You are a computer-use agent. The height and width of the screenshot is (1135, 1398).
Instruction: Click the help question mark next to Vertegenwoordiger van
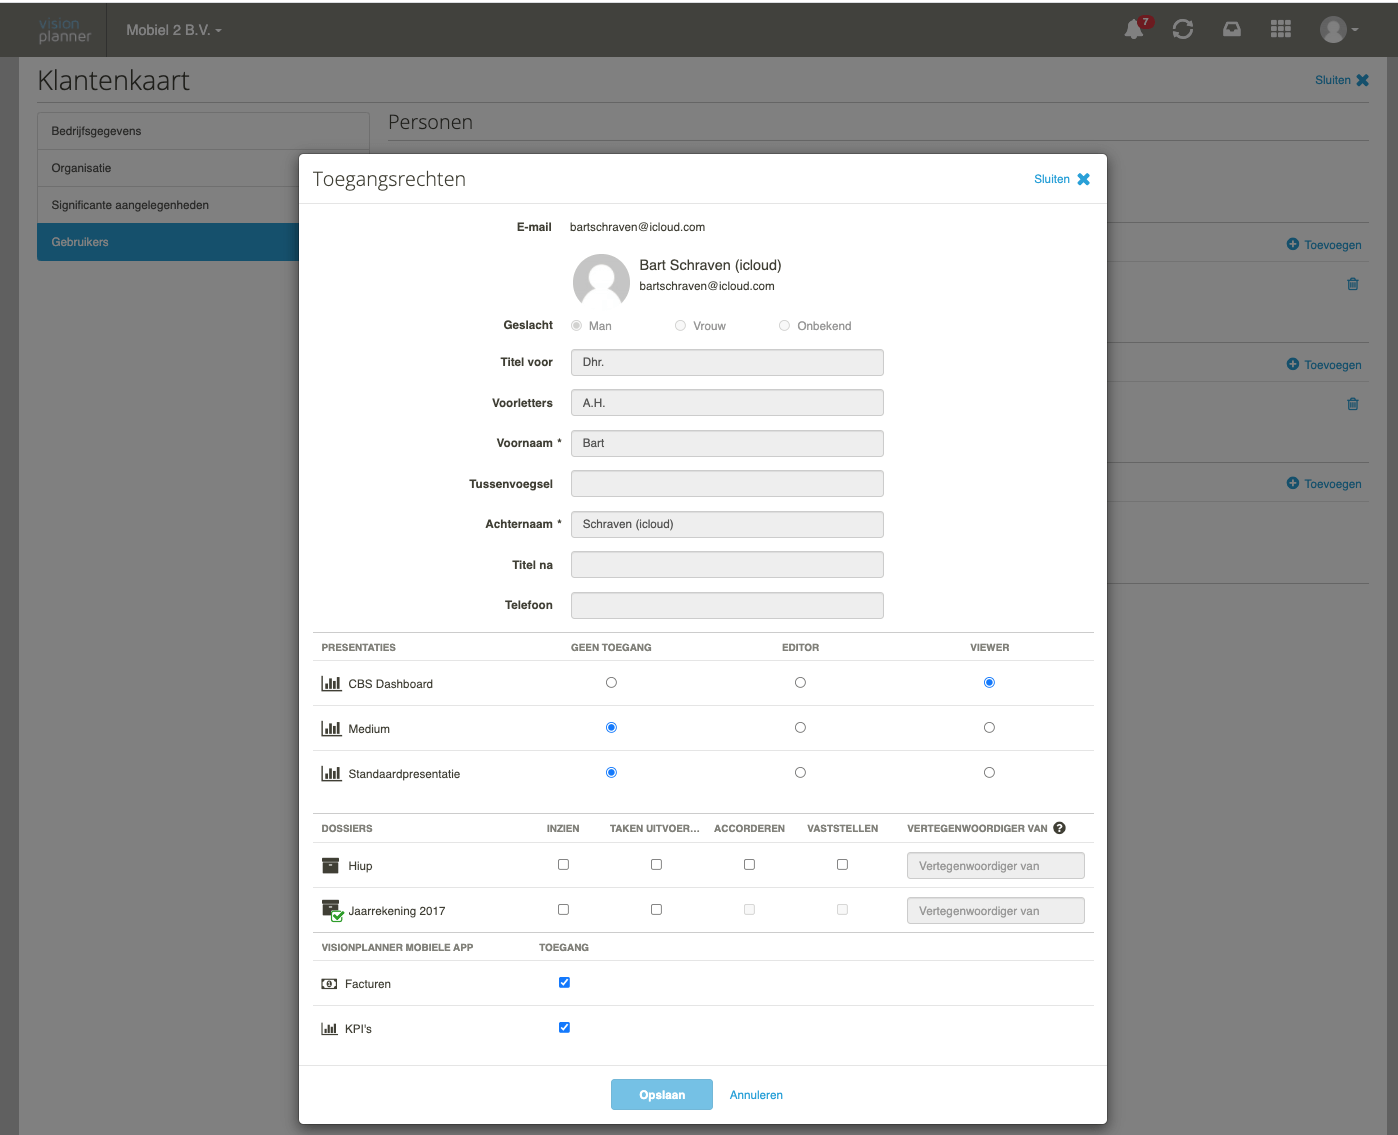pyautogui.click(x=1059, y=828)
